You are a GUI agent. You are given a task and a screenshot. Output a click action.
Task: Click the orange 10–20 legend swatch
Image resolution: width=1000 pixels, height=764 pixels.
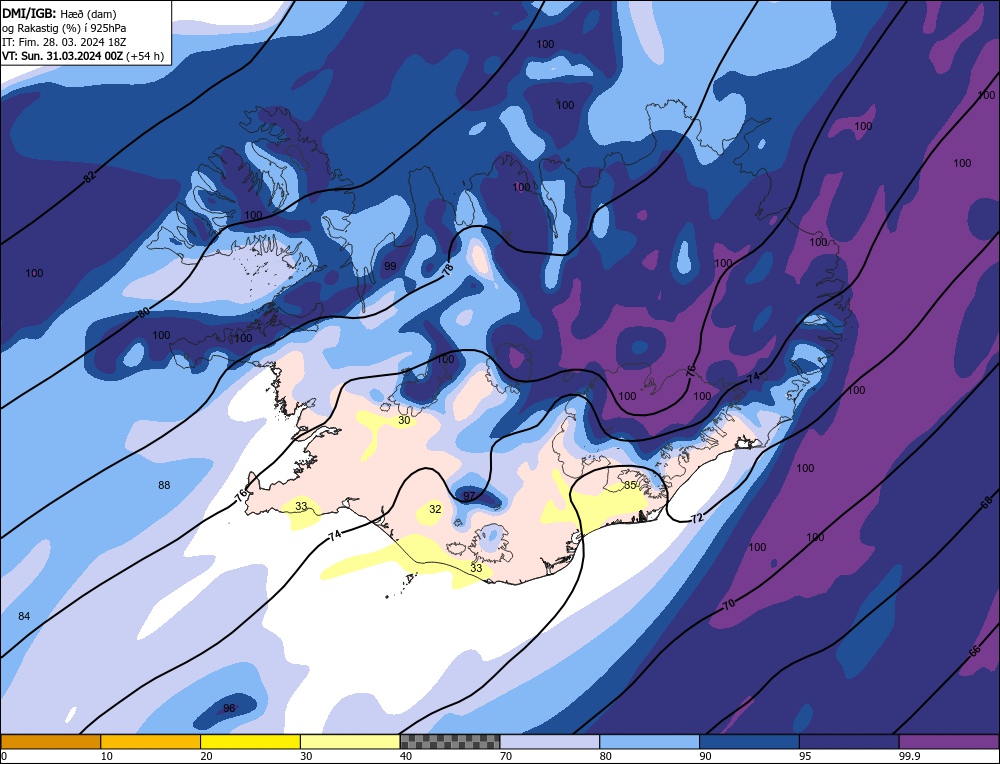(x=151, y=741)
